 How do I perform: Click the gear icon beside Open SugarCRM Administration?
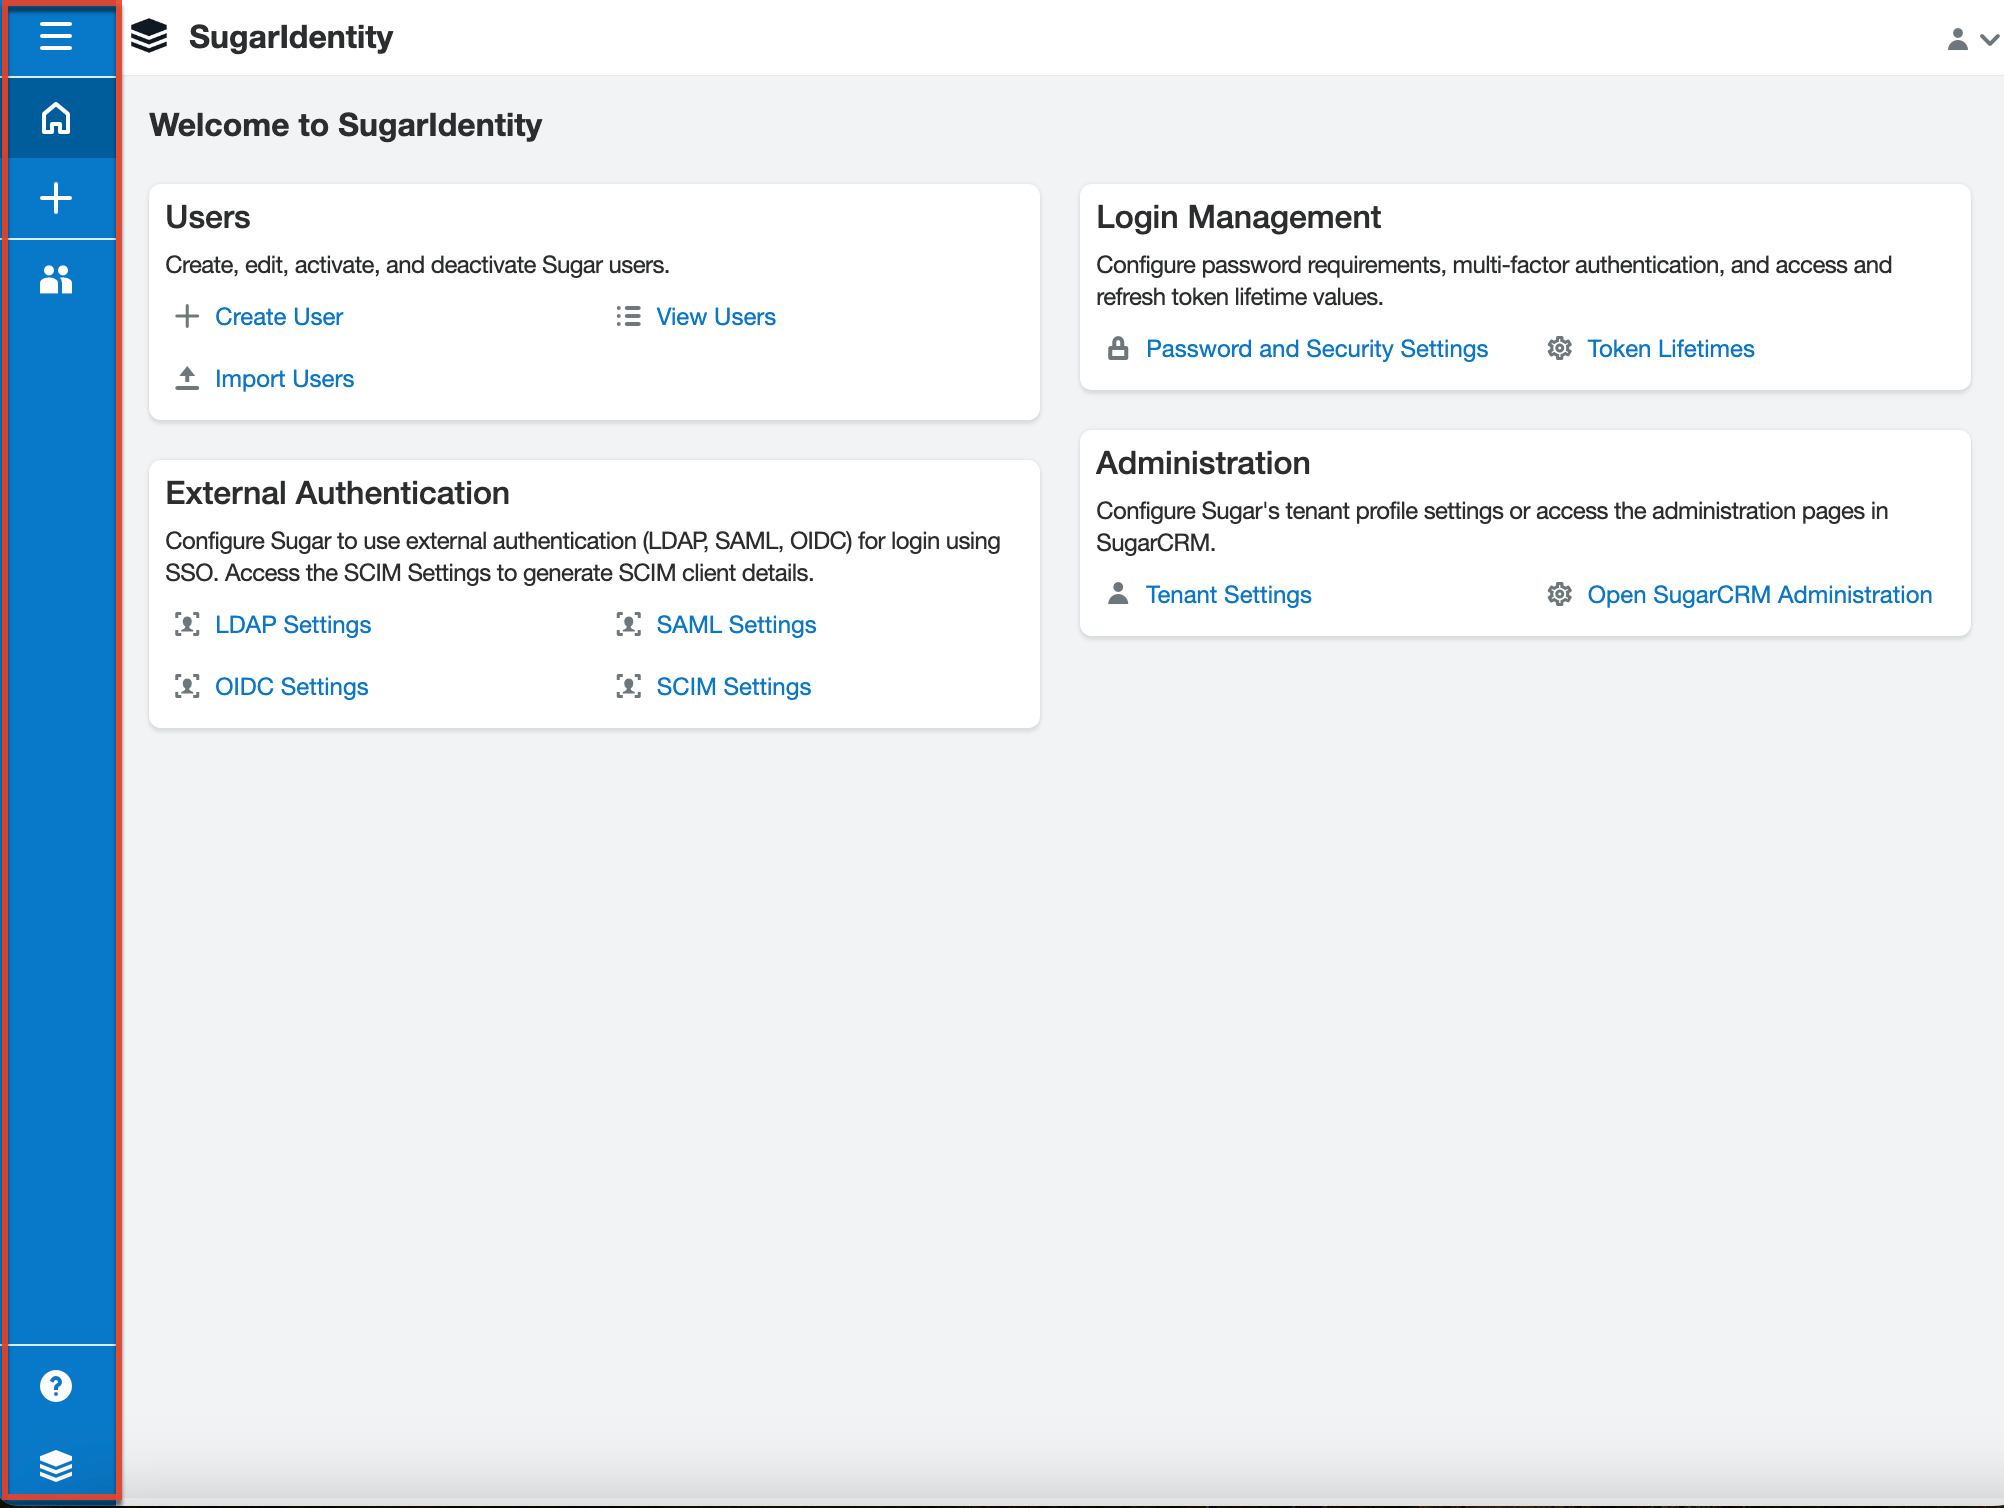pyautogui.click(x=1559, y=594)
